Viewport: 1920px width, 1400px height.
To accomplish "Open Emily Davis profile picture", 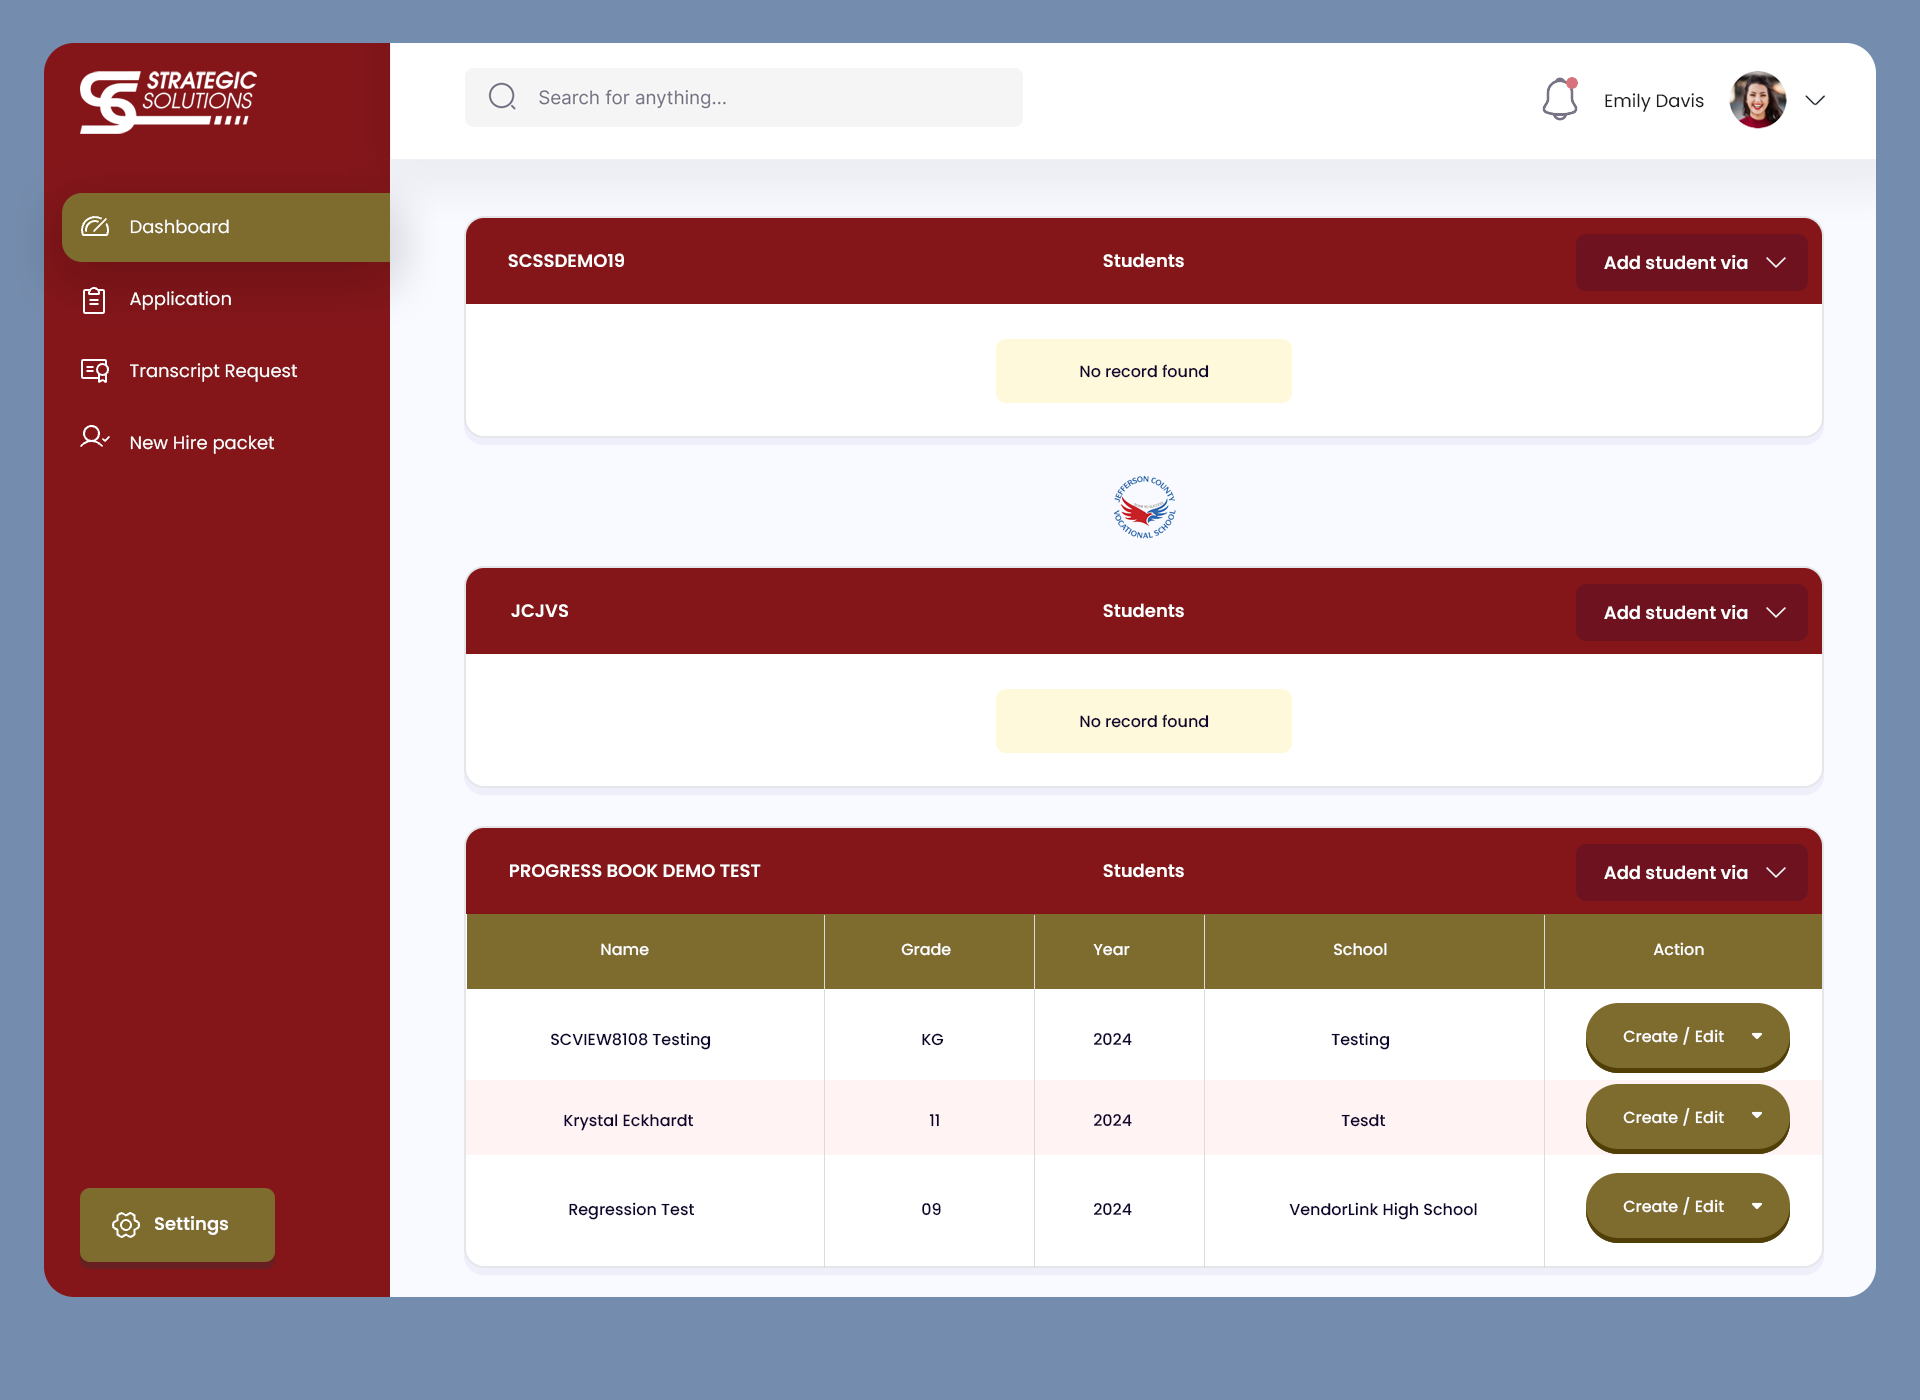I will pos(1758,100).
